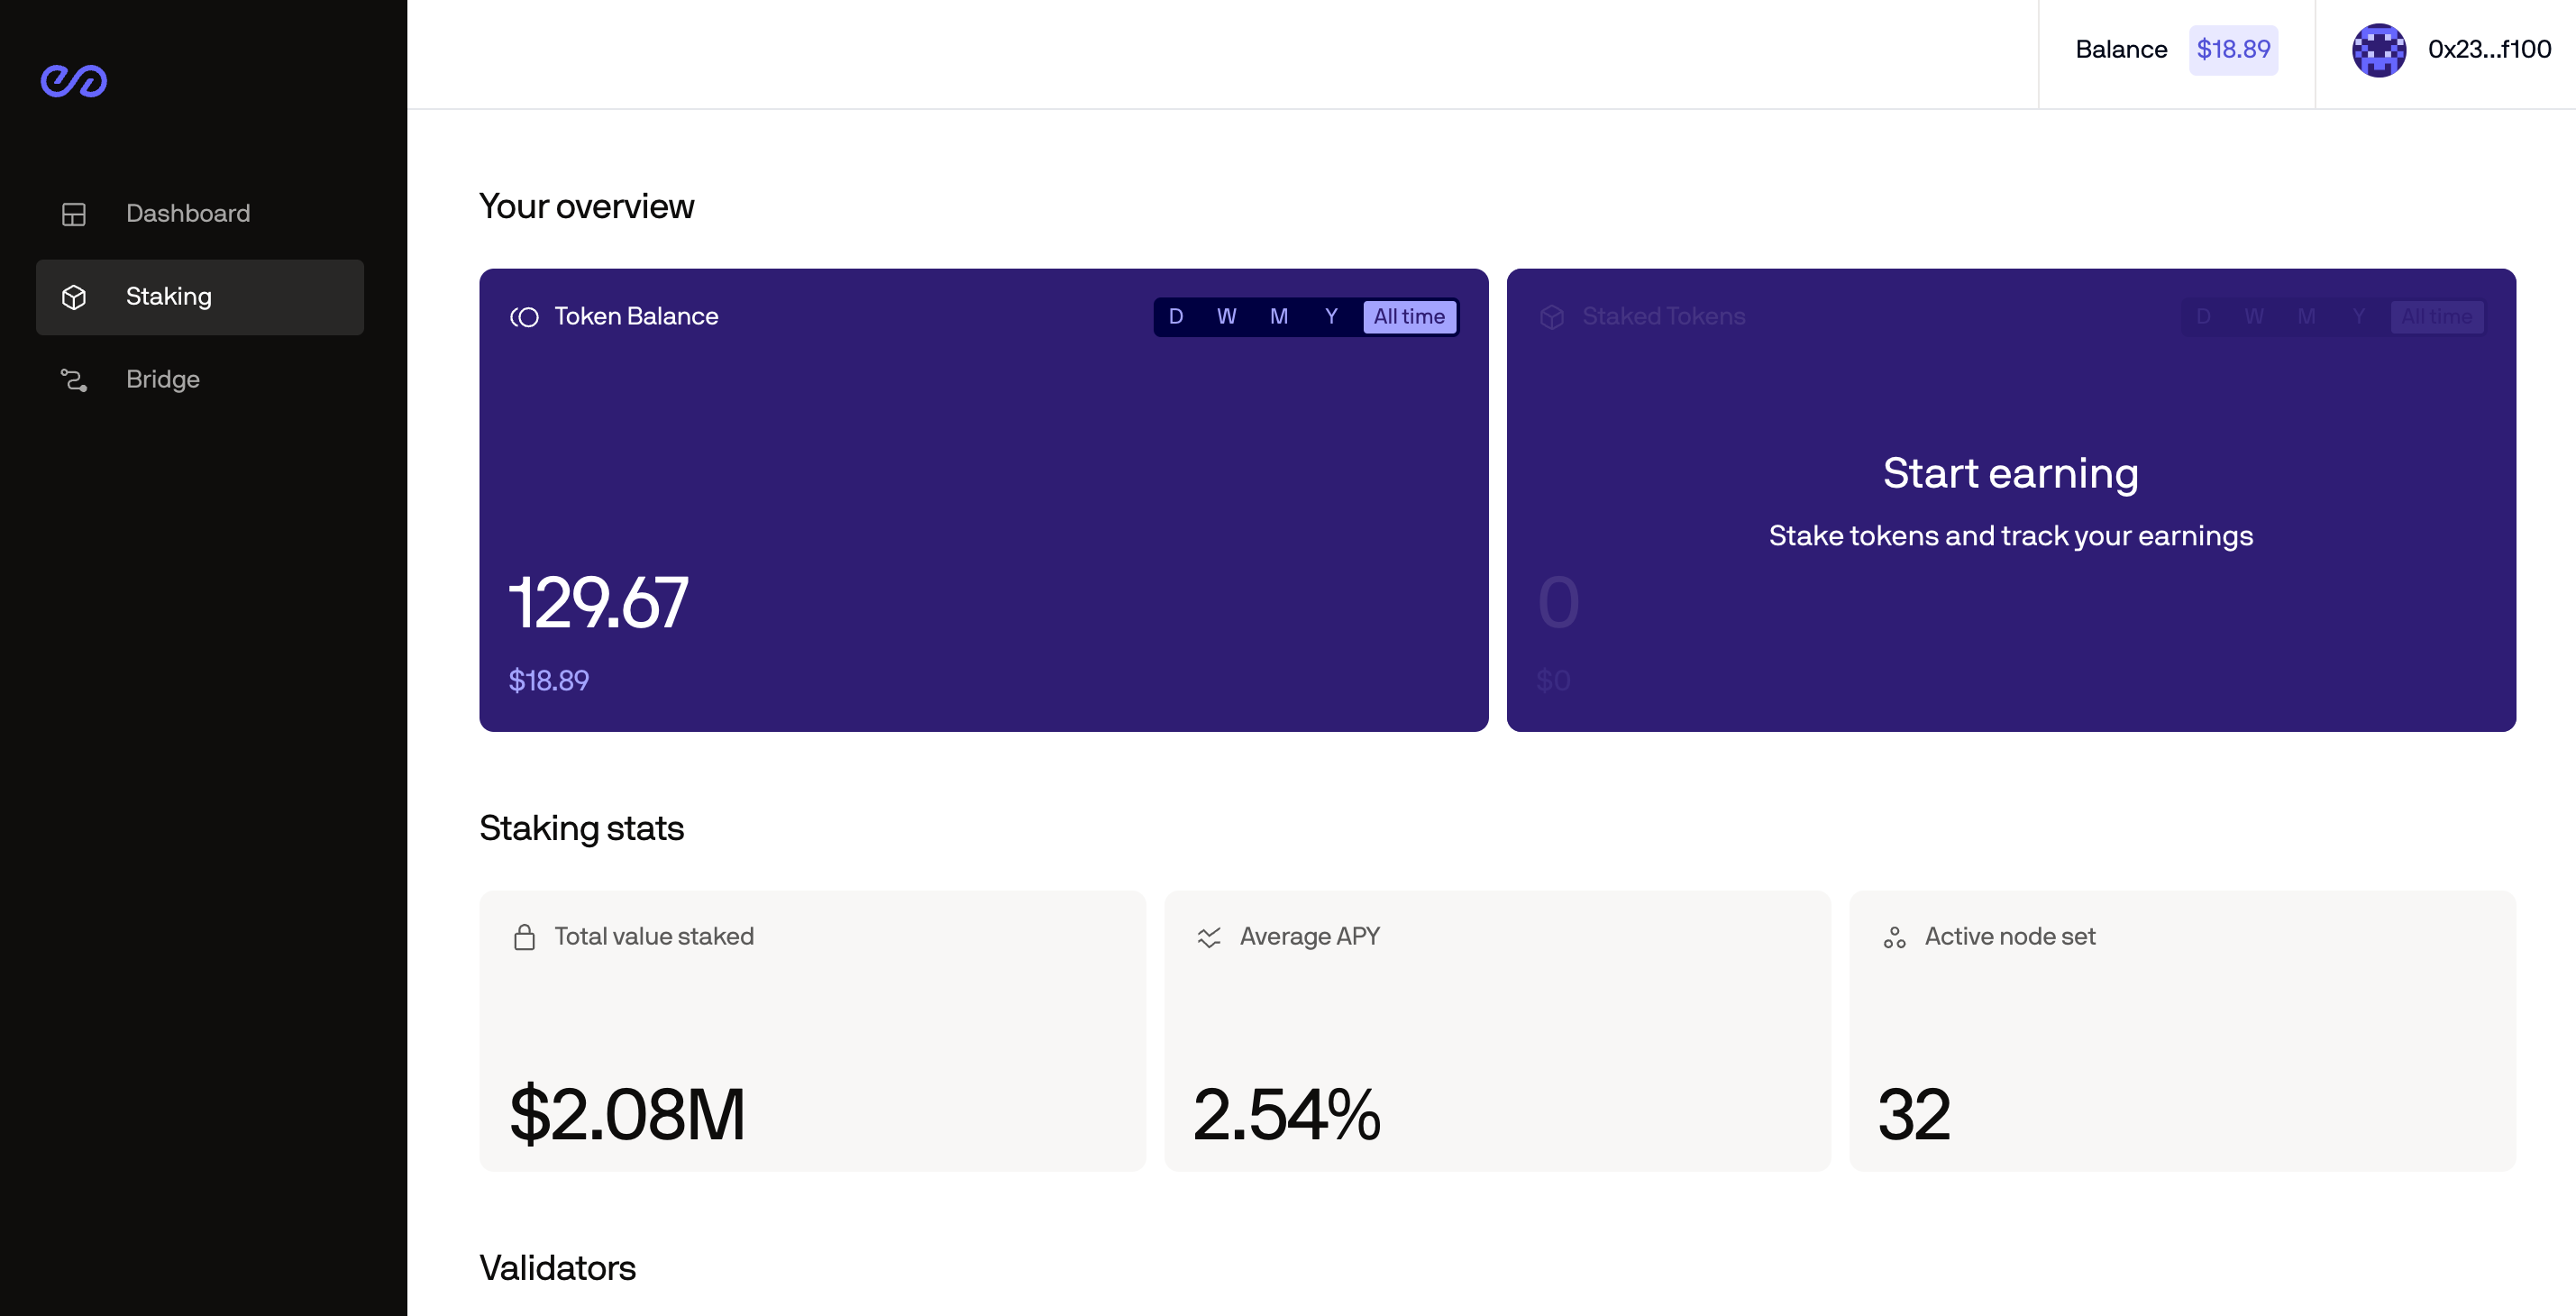This screenshot has width=2576, height=1316.
Task: Select the W range on Token Balance
Action: 1226,317
